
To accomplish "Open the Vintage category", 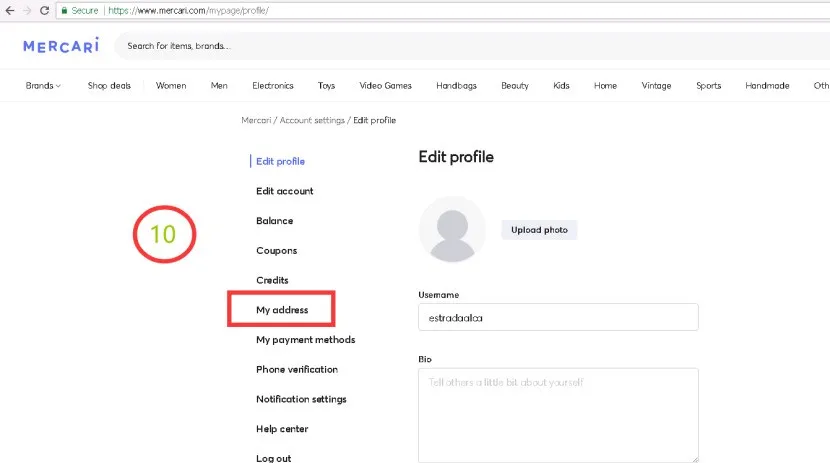I will tap(656, 86).
